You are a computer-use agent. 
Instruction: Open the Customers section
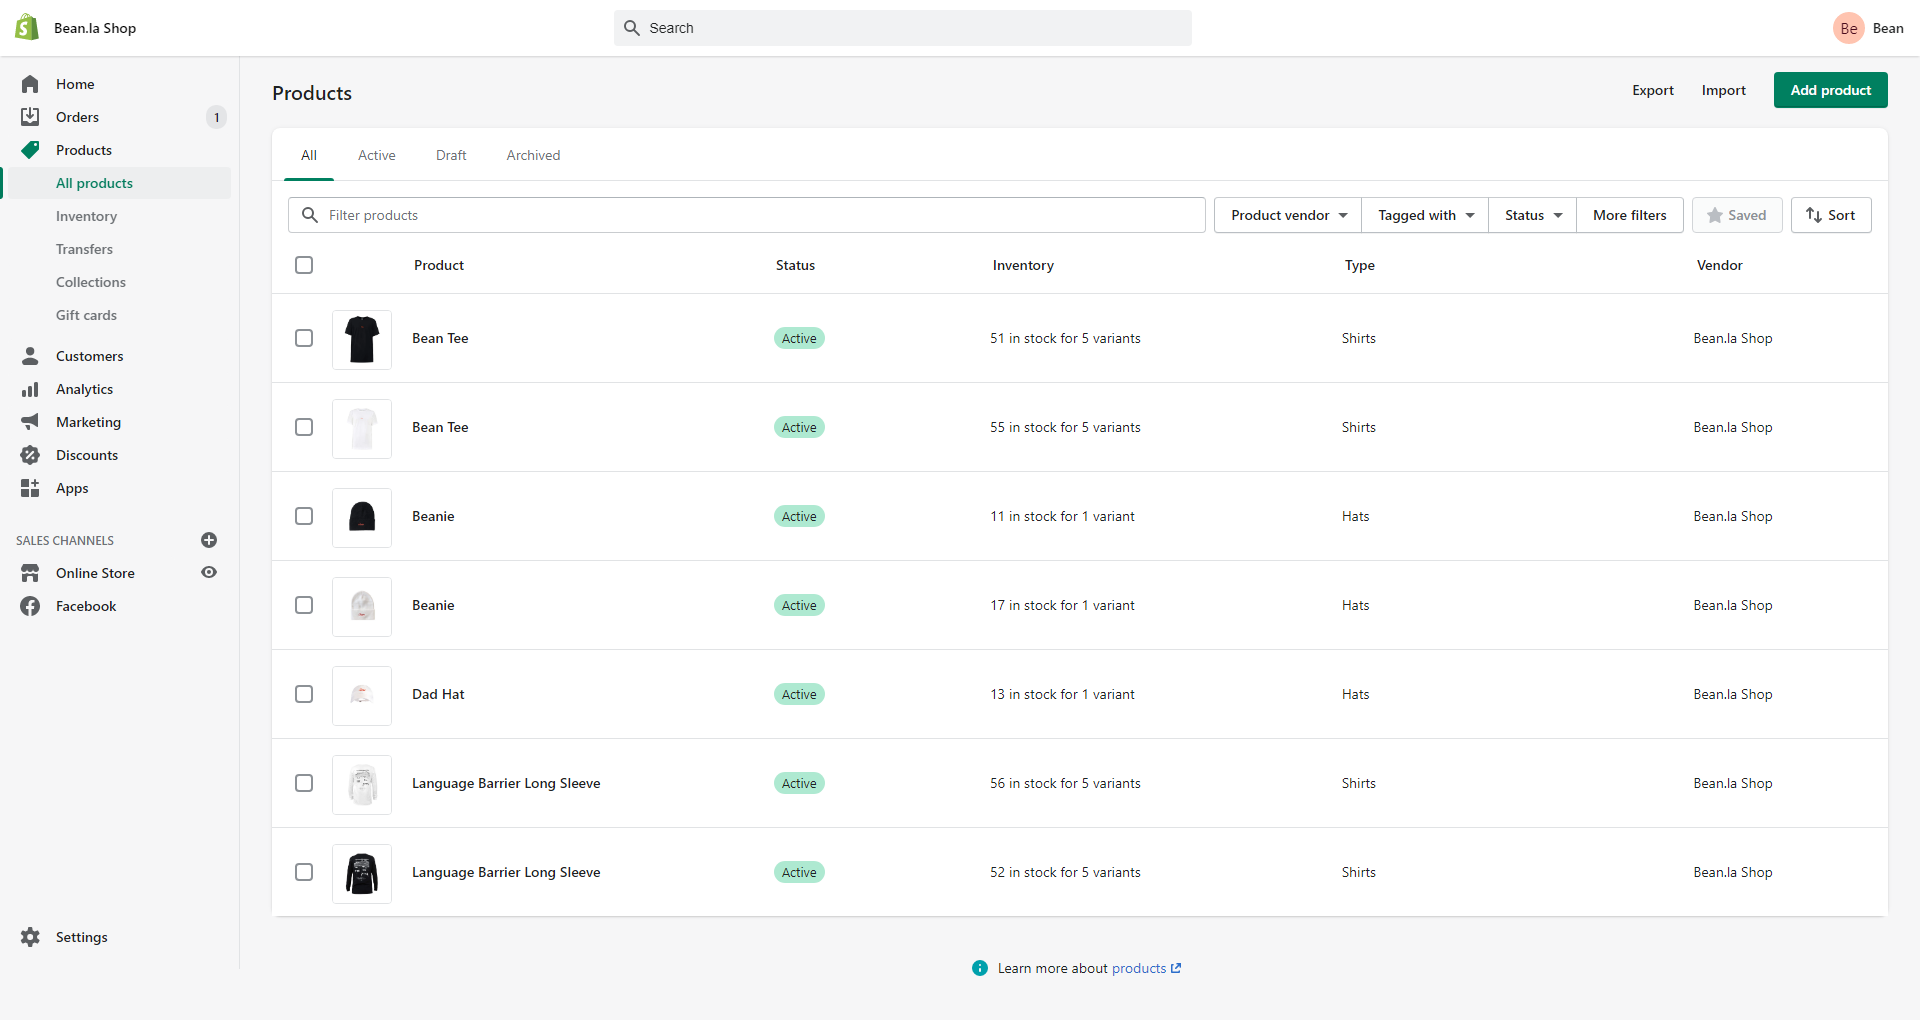[90, 356]
